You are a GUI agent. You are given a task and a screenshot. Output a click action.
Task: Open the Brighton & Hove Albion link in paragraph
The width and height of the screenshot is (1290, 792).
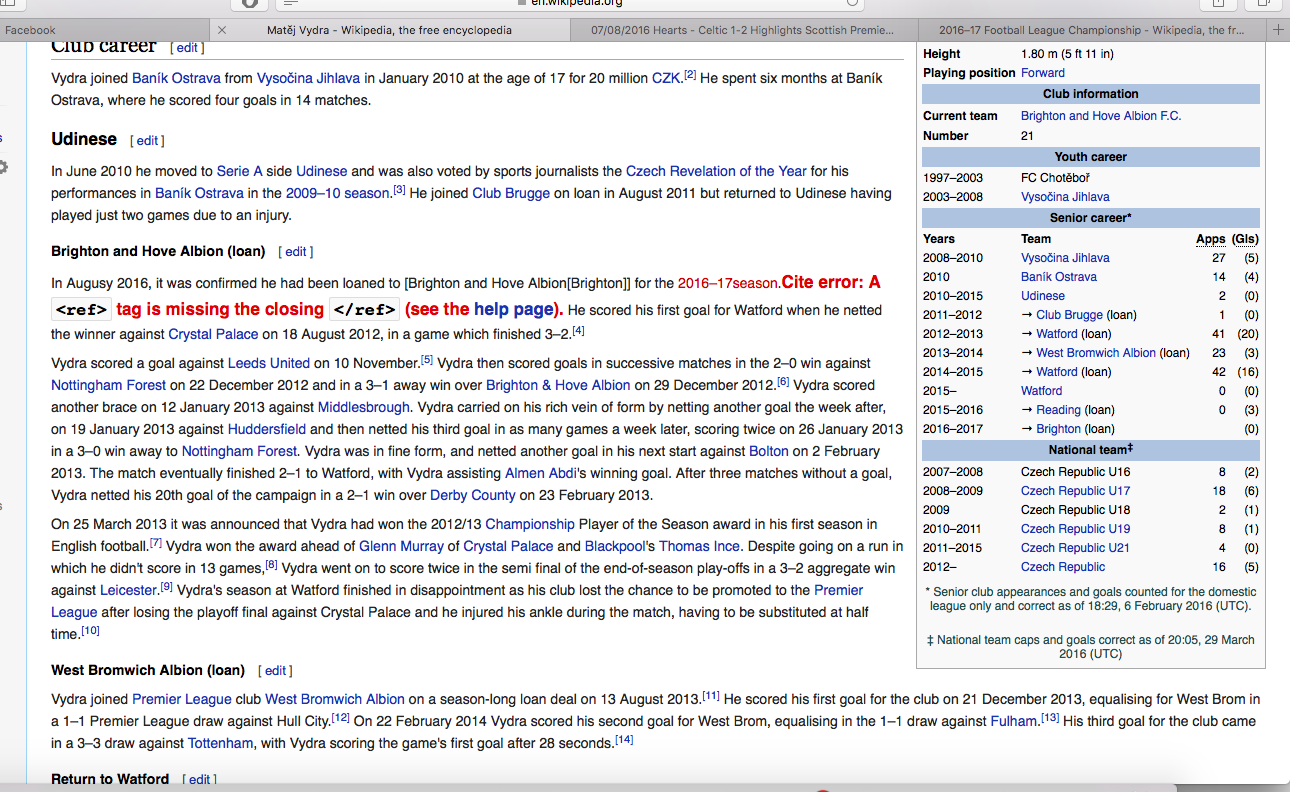[558, 386]
